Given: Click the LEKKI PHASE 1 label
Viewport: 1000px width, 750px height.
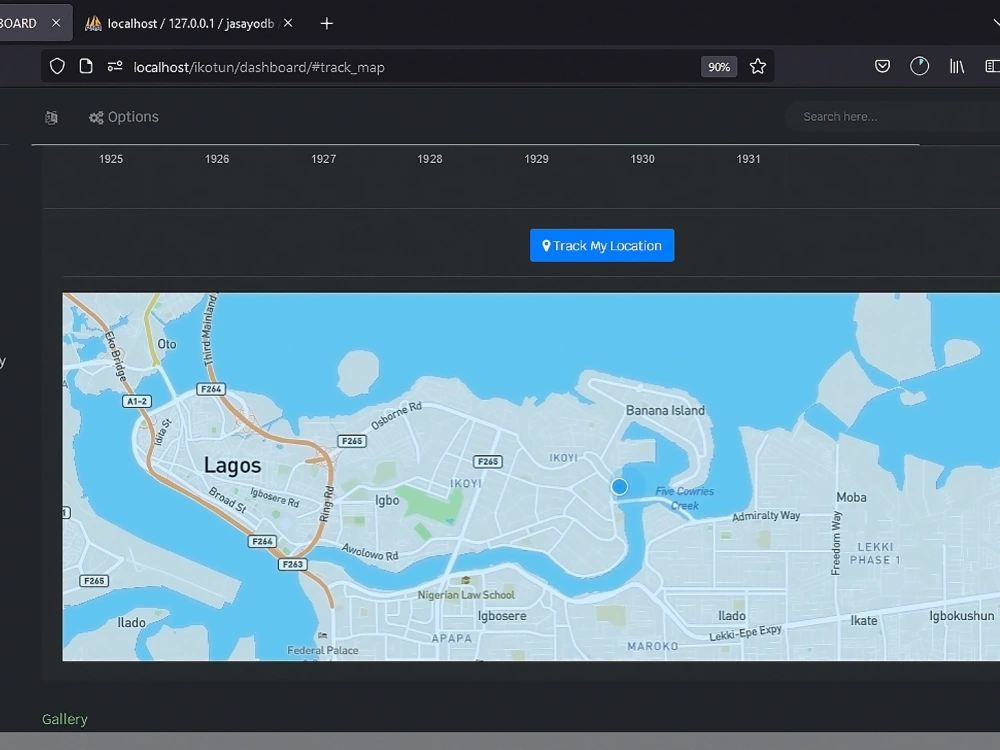Looking at the screenshot, I should click(x=875, y=554).
